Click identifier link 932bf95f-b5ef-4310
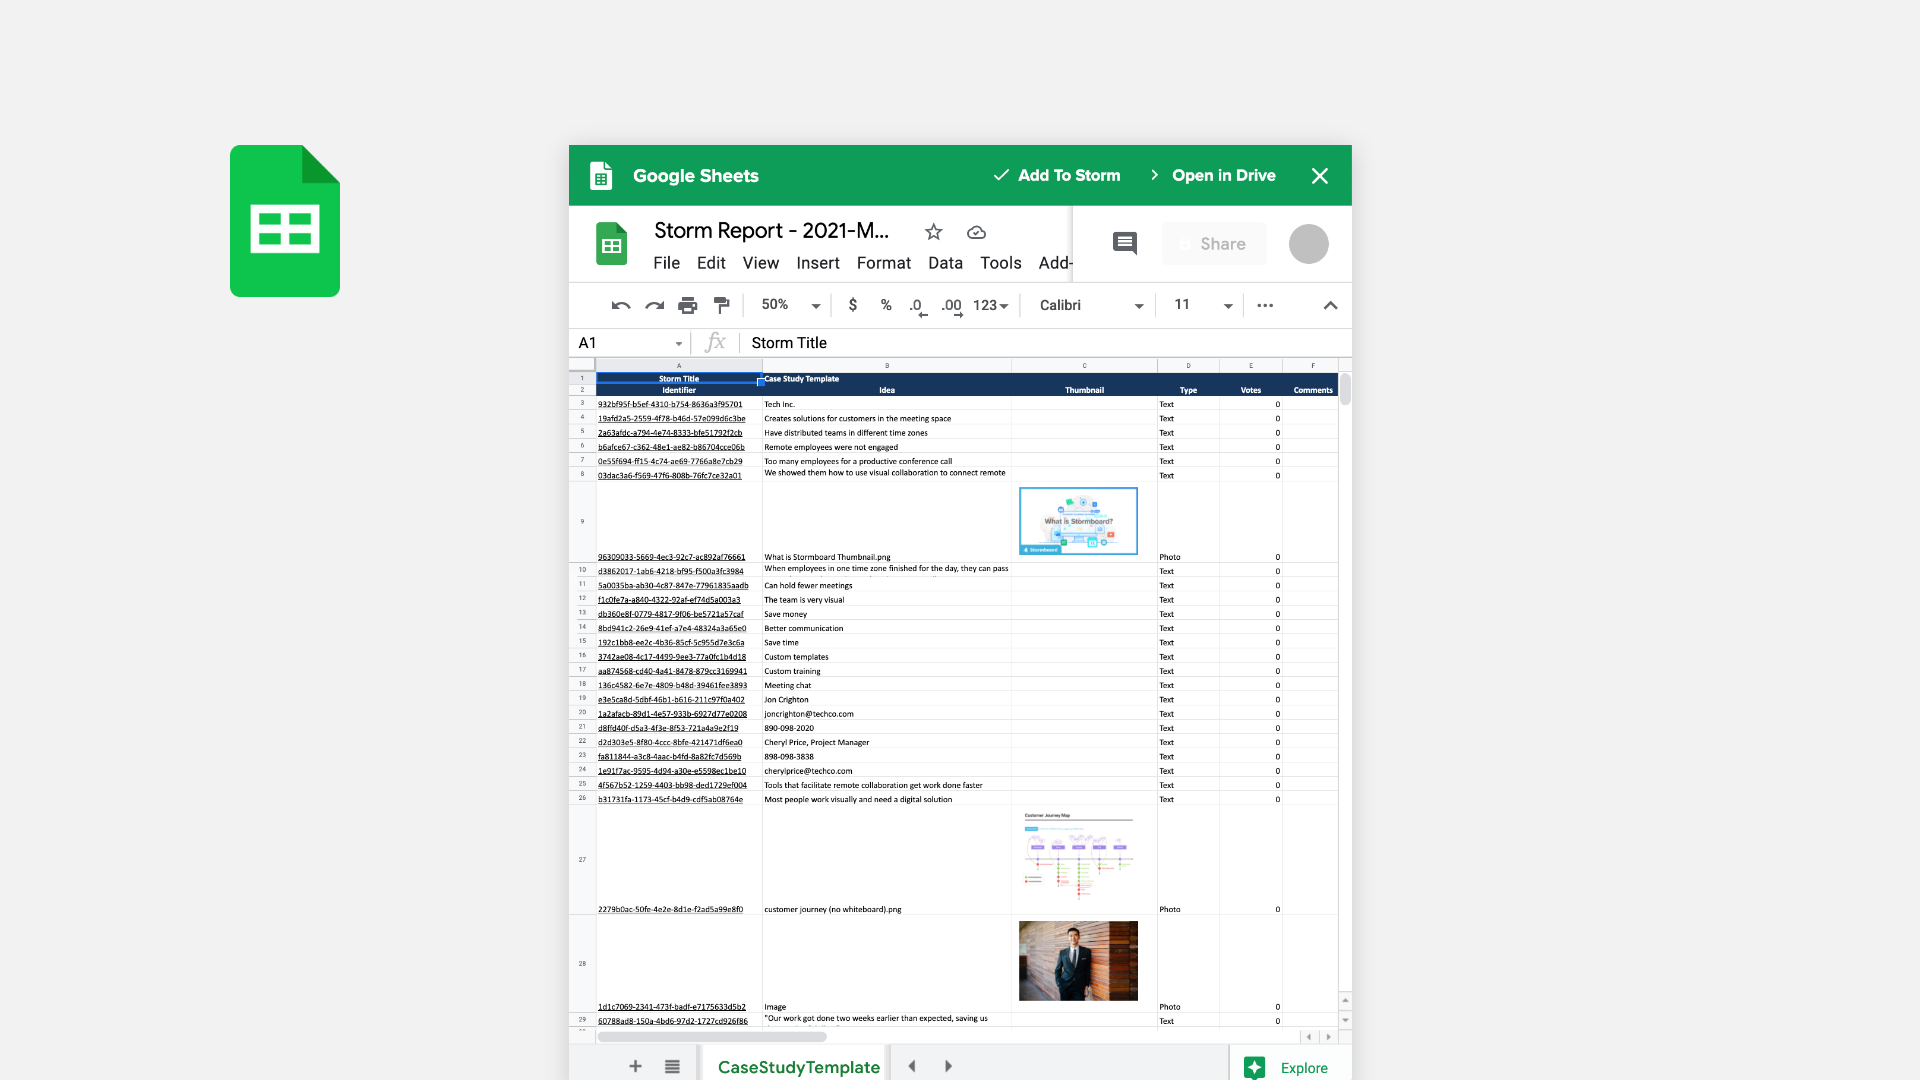The height and width of the screenshot is (1080, 1920). [670, 405]
